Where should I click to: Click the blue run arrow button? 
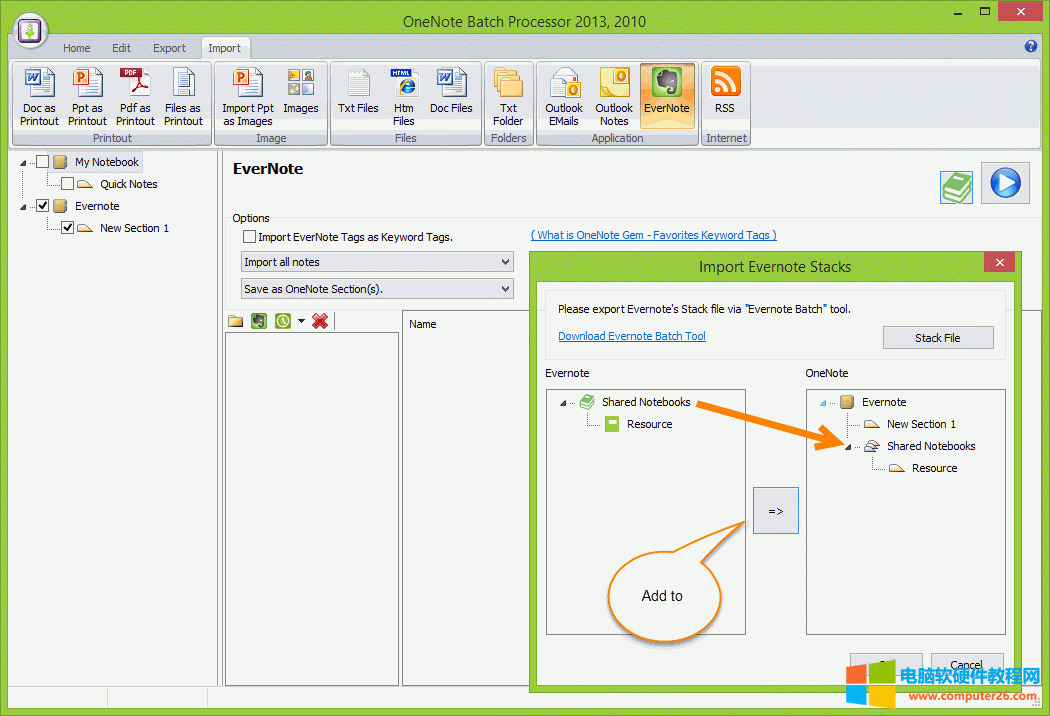coord(1004,183)
